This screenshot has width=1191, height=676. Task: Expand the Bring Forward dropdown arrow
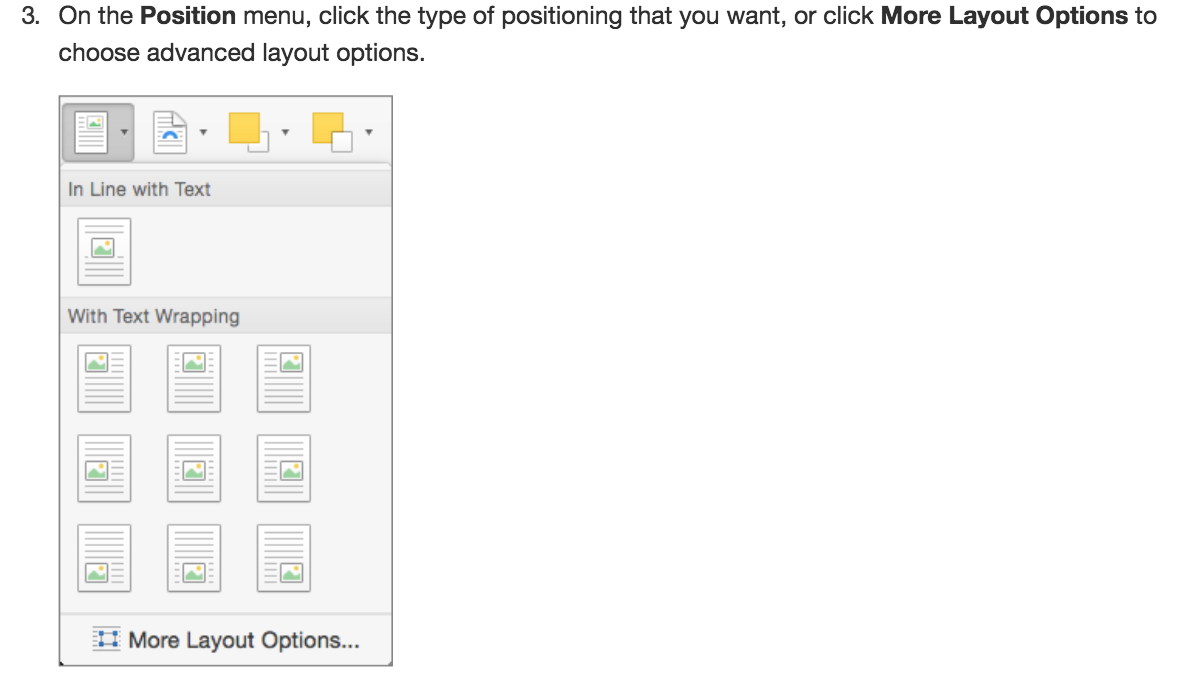click(x=285, y=132)
